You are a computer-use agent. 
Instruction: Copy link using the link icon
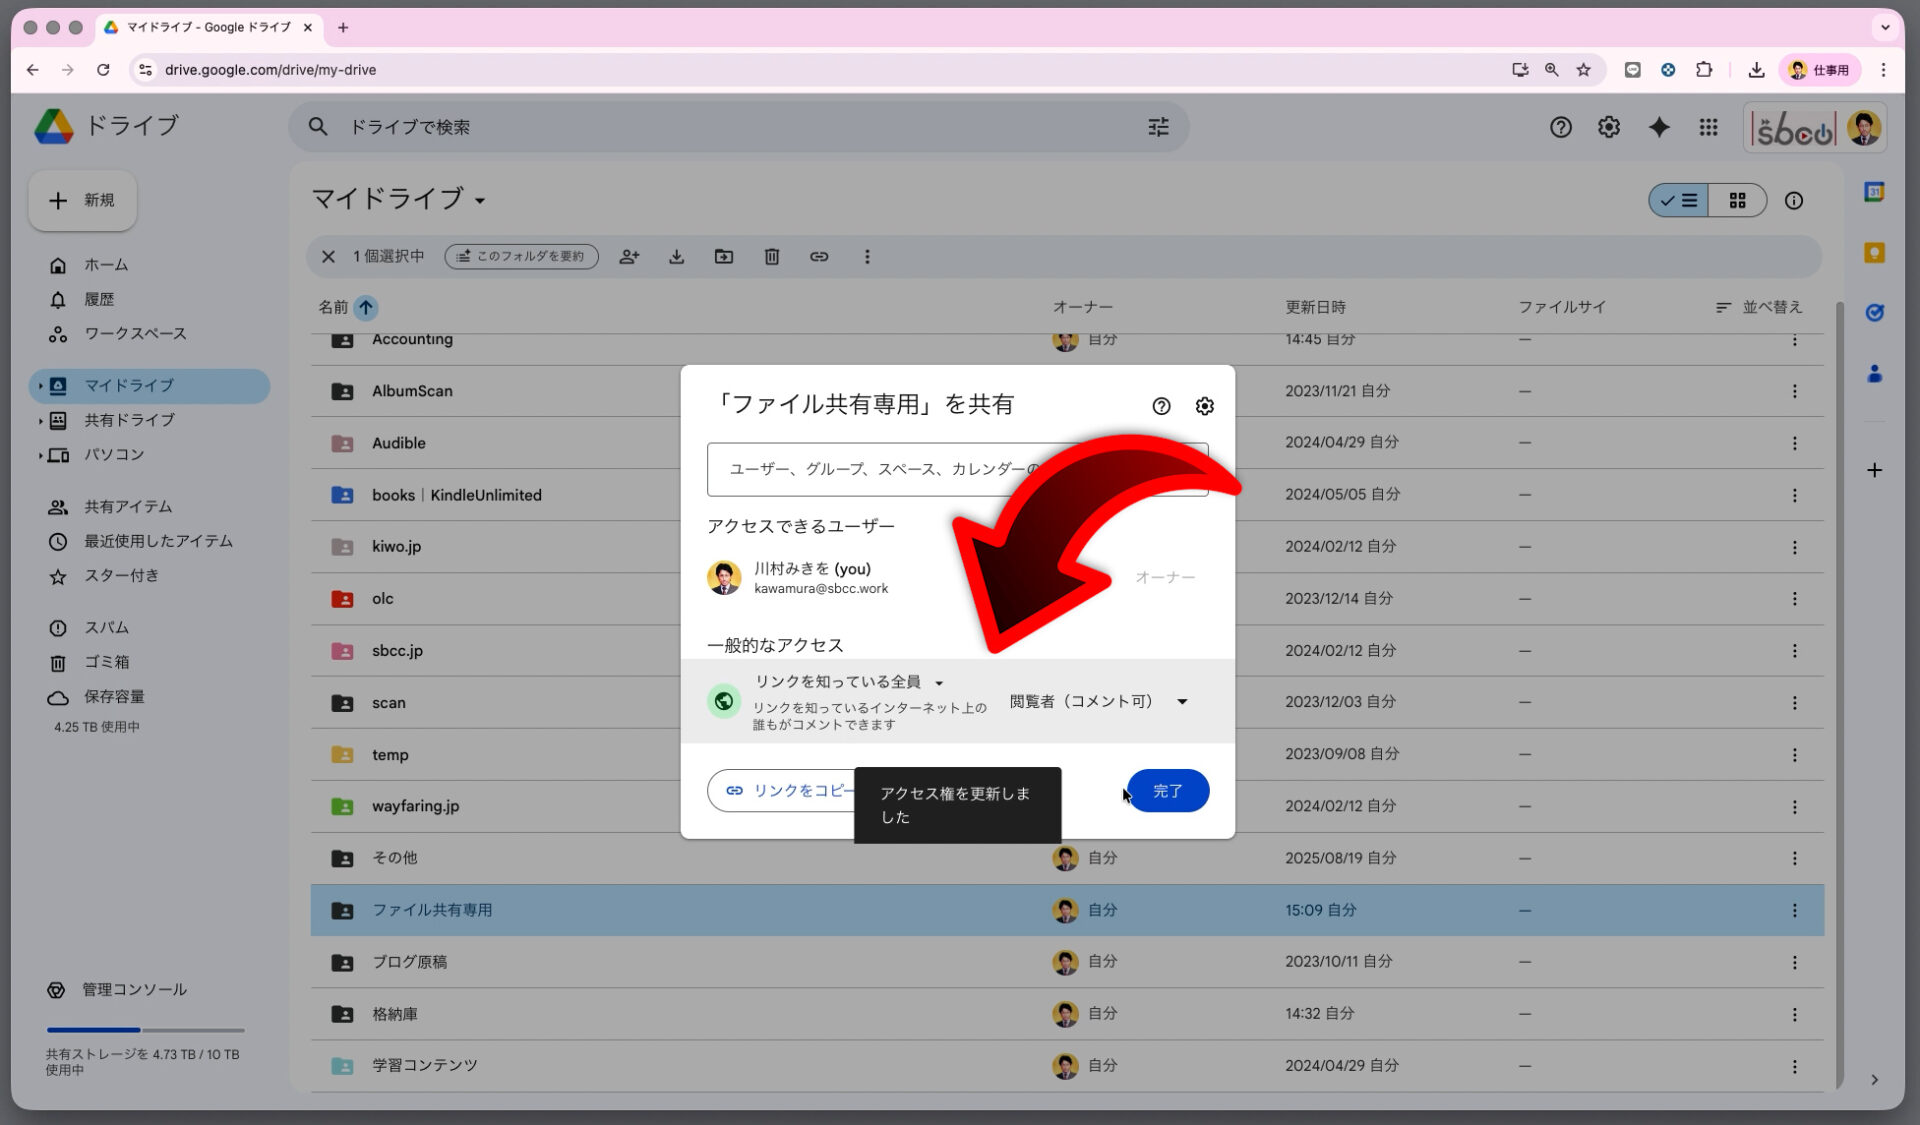pos(819,257)
